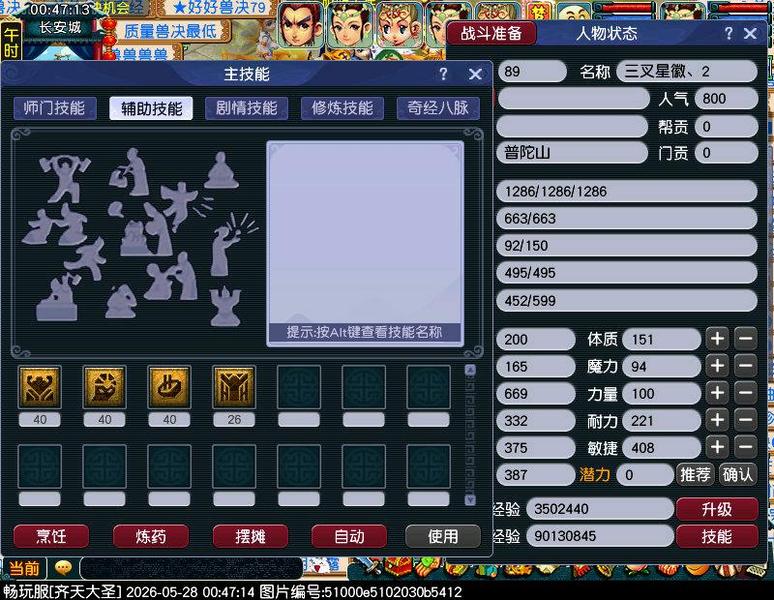Increase 体质 with its plus button
The width and height of the screenshot is (774, 600).
717,339
